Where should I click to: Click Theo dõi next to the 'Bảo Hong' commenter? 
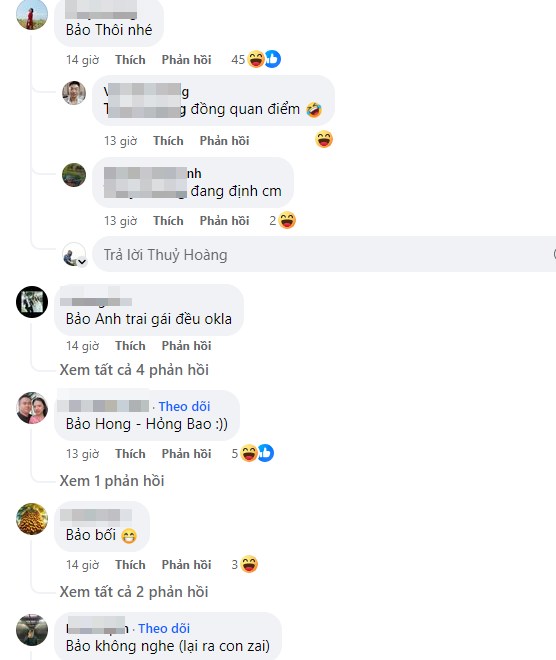click(184, 407)
